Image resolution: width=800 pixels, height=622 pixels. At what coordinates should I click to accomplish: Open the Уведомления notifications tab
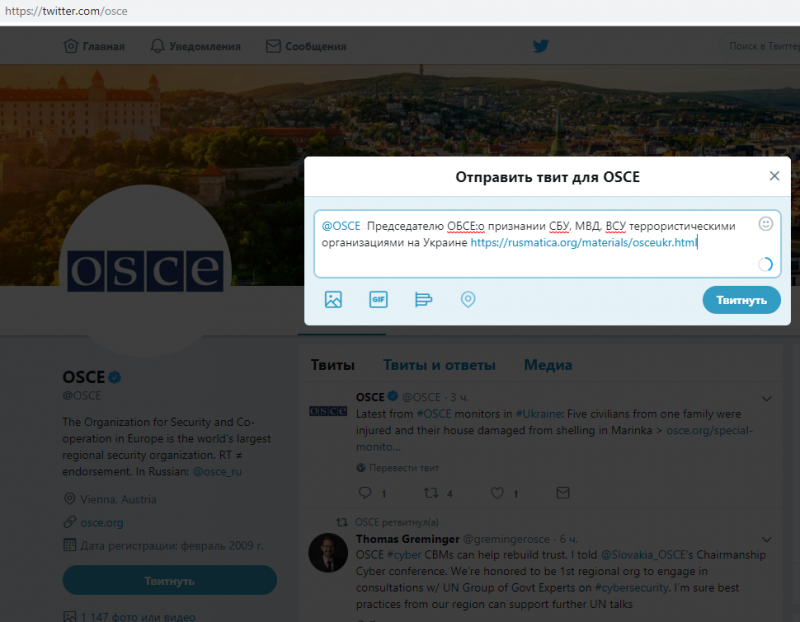(195, 46)
